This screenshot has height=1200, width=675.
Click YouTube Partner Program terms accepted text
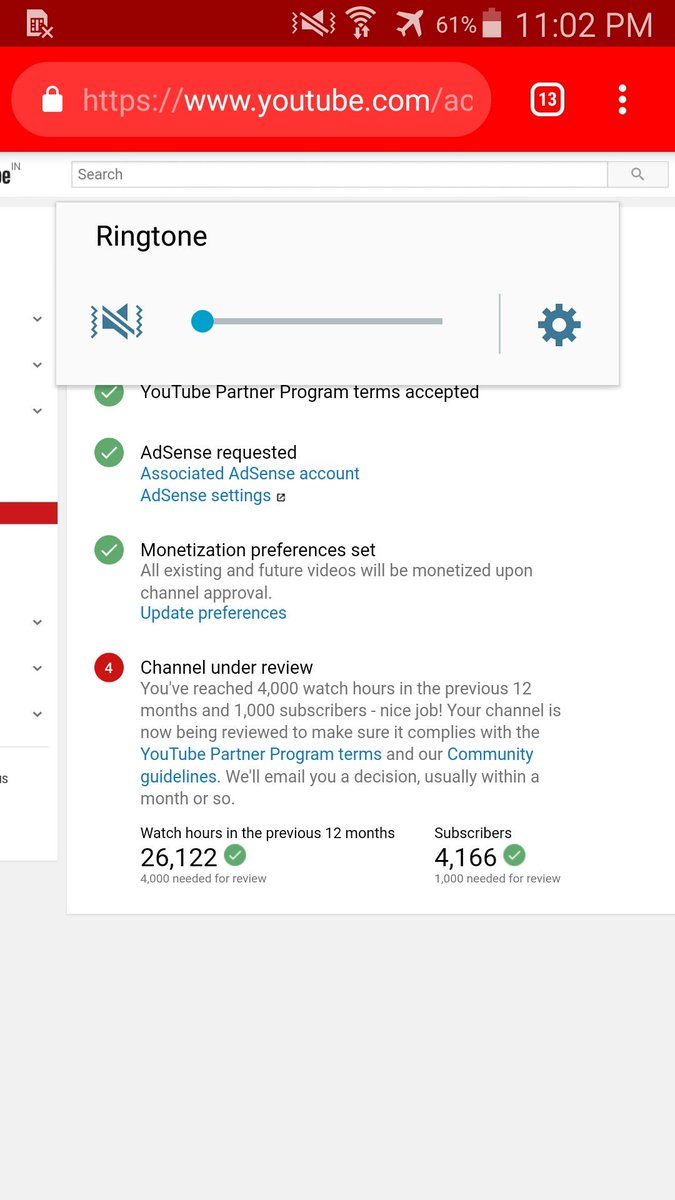point(310,392)
